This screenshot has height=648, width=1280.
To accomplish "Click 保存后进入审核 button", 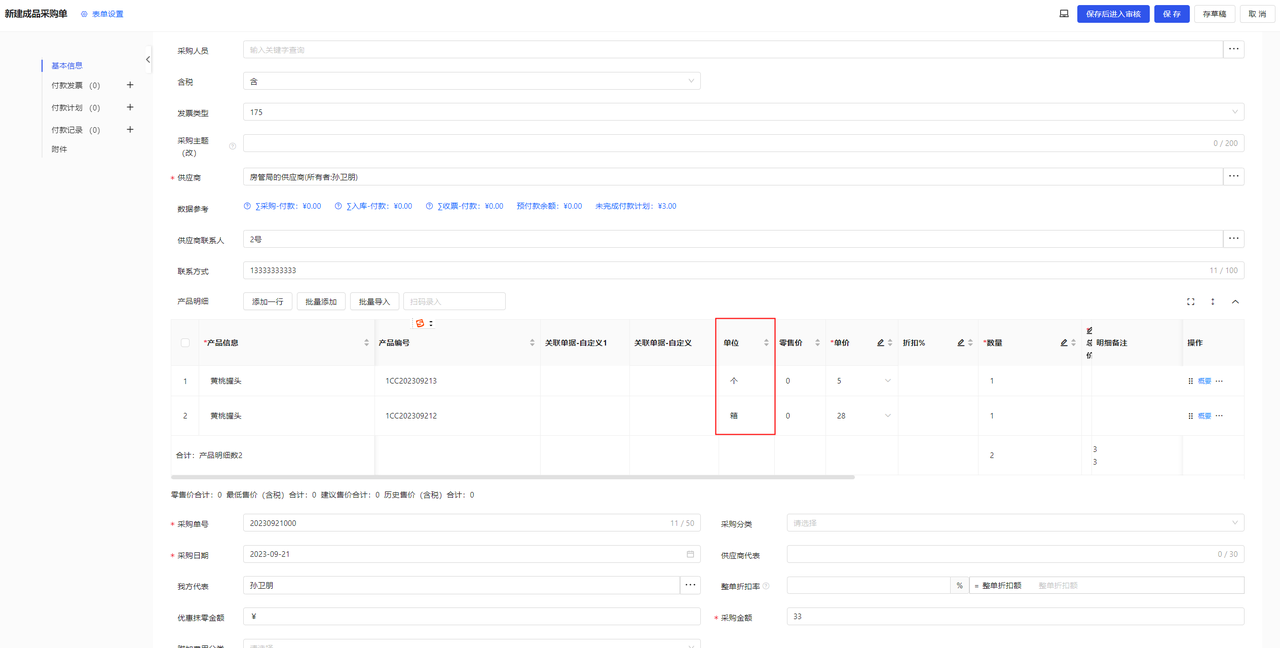I will (x=1113, y=14).
